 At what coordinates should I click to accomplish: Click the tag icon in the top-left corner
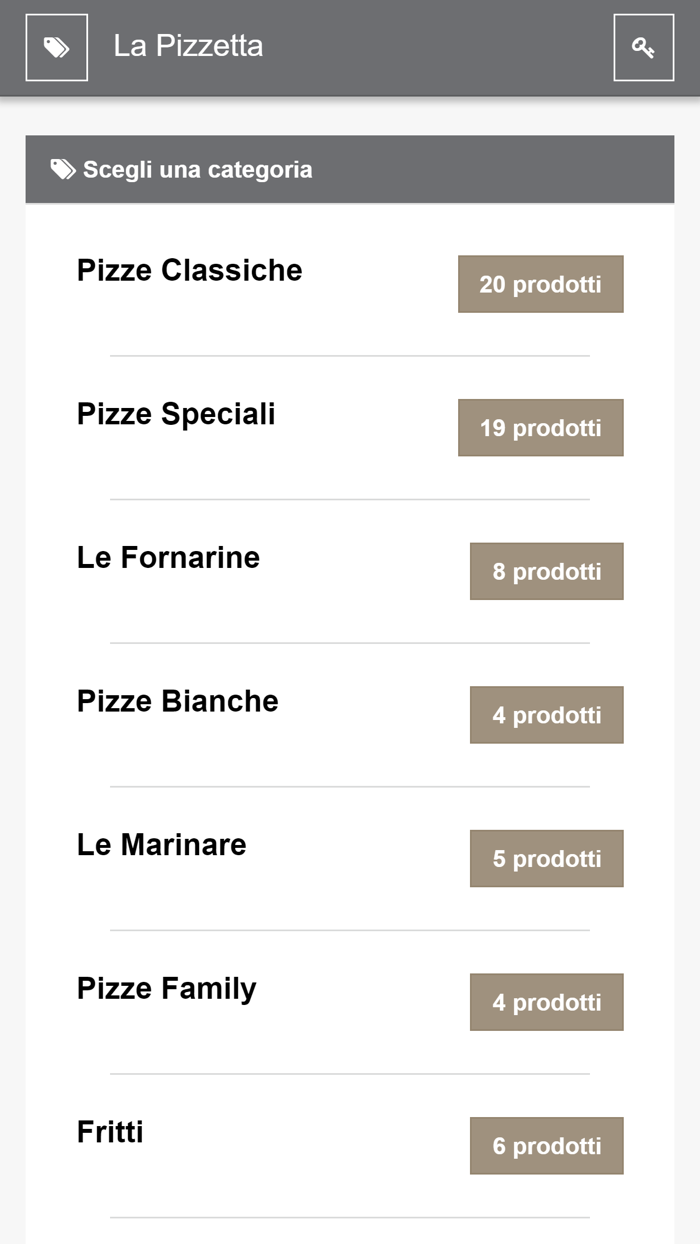pyautogui.click(x=56, y=46)
